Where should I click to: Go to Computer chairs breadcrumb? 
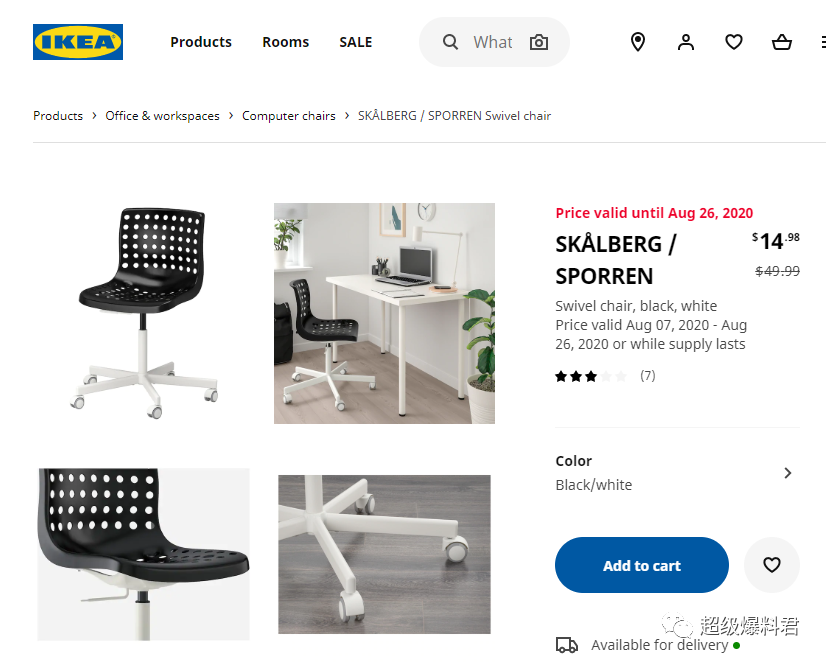pos(289,116)
